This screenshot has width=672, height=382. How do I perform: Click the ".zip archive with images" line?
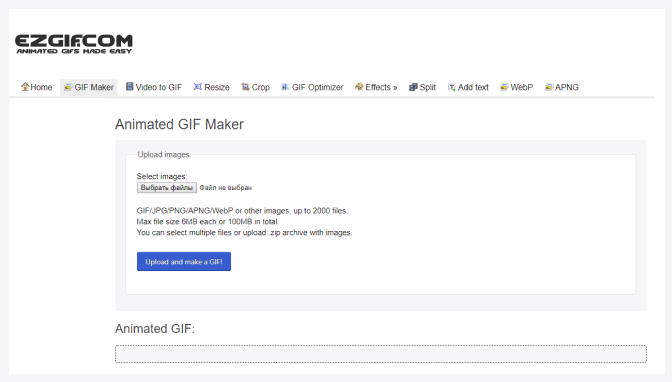244,233
